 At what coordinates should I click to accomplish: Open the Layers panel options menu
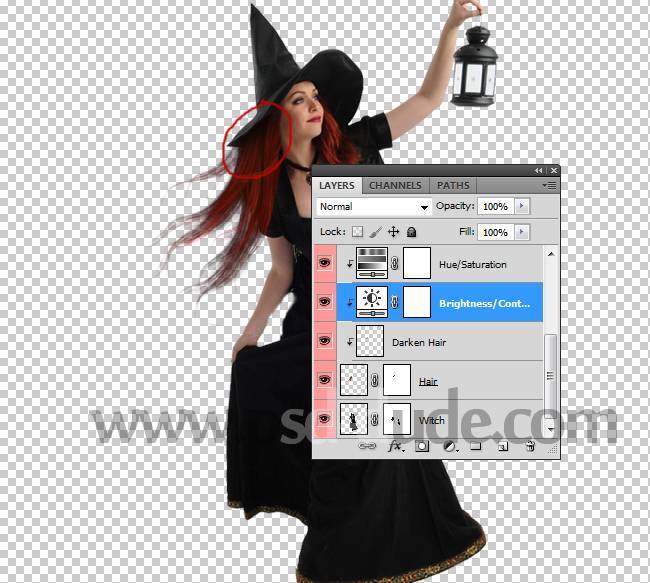[x=548, y=185]
